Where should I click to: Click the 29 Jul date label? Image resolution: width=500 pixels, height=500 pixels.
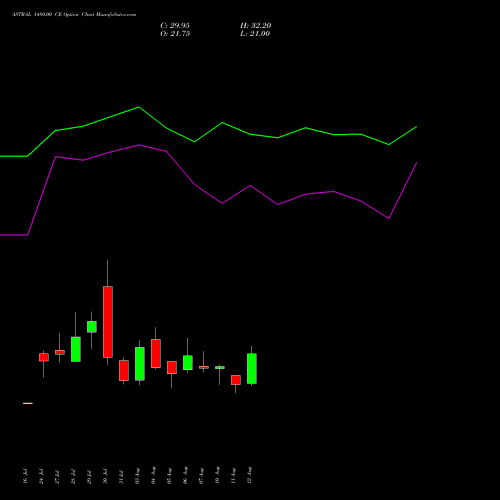[x=89, y=476]
